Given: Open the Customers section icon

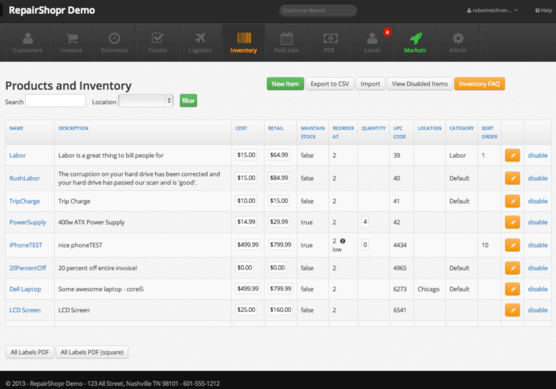Looking at the screenshot, I should pyautogui.click(x=28, y=38).
